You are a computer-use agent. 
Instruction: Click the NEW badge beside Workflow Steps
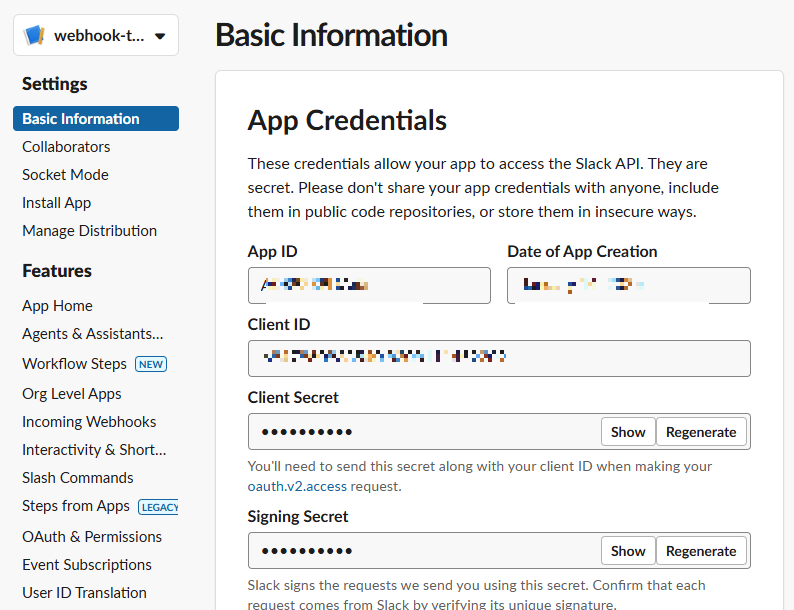151,364
